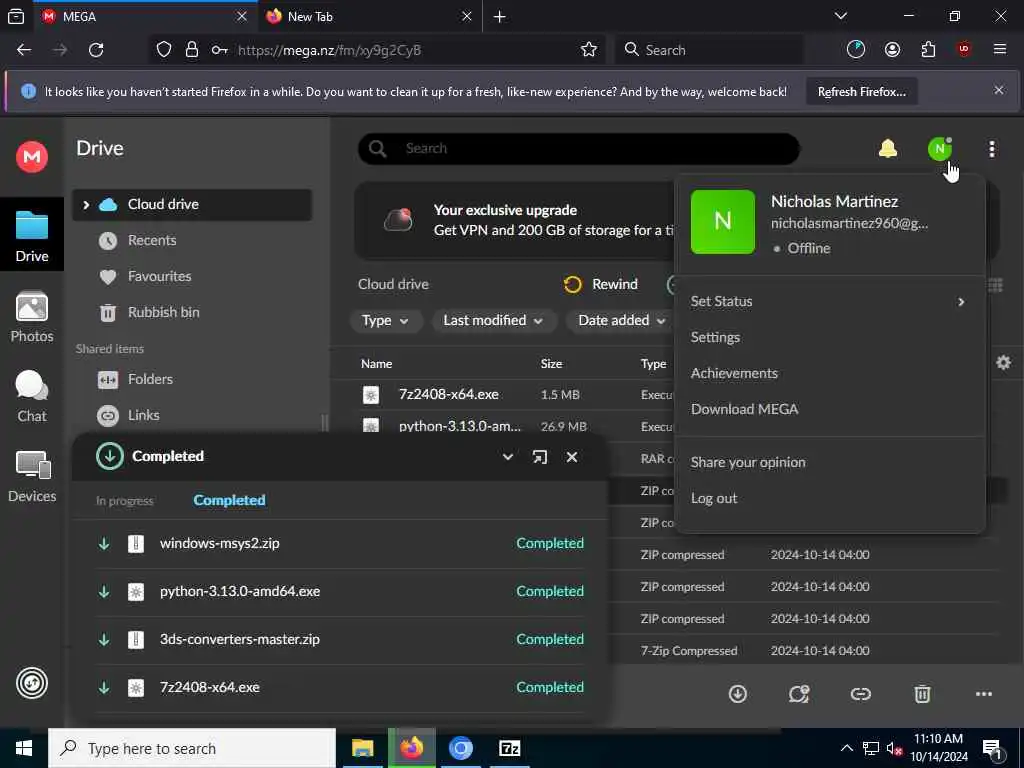Screen dimensions: 1024x768
Task: Click the MEGA search field
Action: tap(579, 149)
